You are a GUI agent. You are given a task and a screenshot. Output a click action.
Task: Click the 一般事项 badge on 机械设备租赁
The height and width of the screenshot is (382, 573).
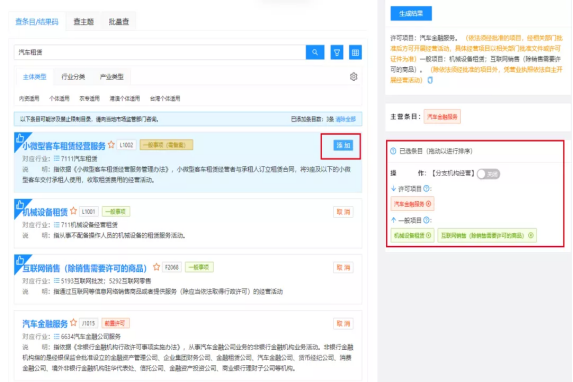116,211
